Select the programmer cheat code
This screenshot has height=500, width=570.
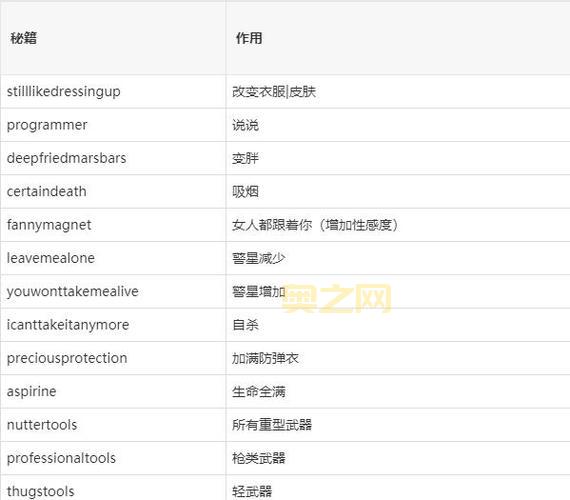pos(47,125)
